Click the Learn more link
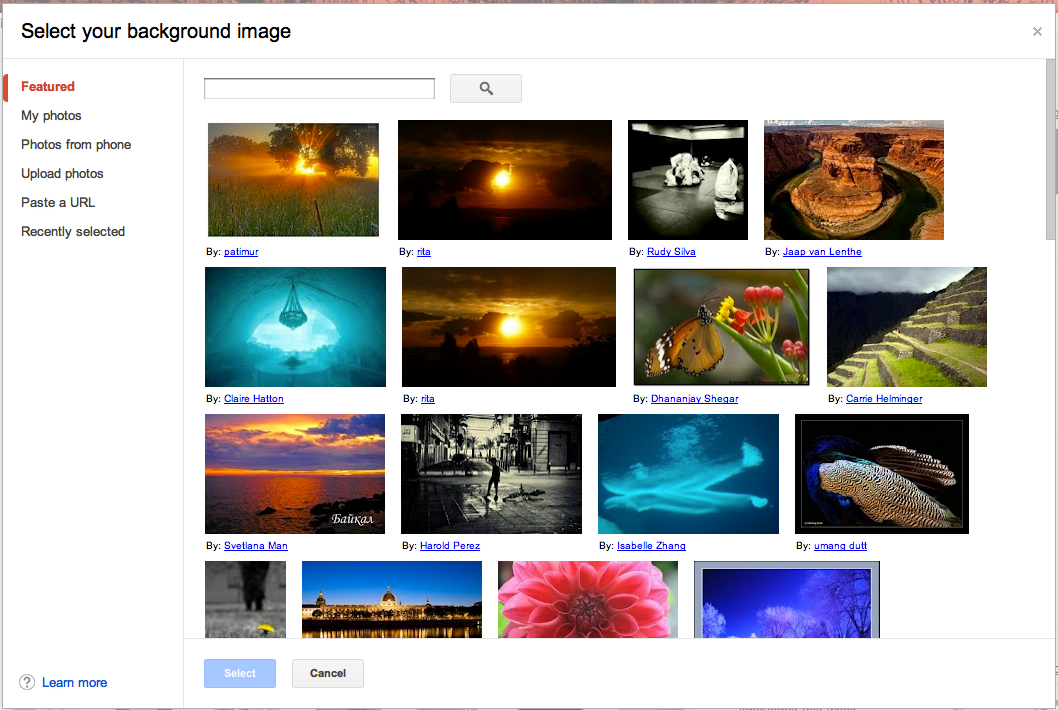Image resolution: width=1058 pixels, height=710 pixels. pyautogui.click(x=74, y=682)
